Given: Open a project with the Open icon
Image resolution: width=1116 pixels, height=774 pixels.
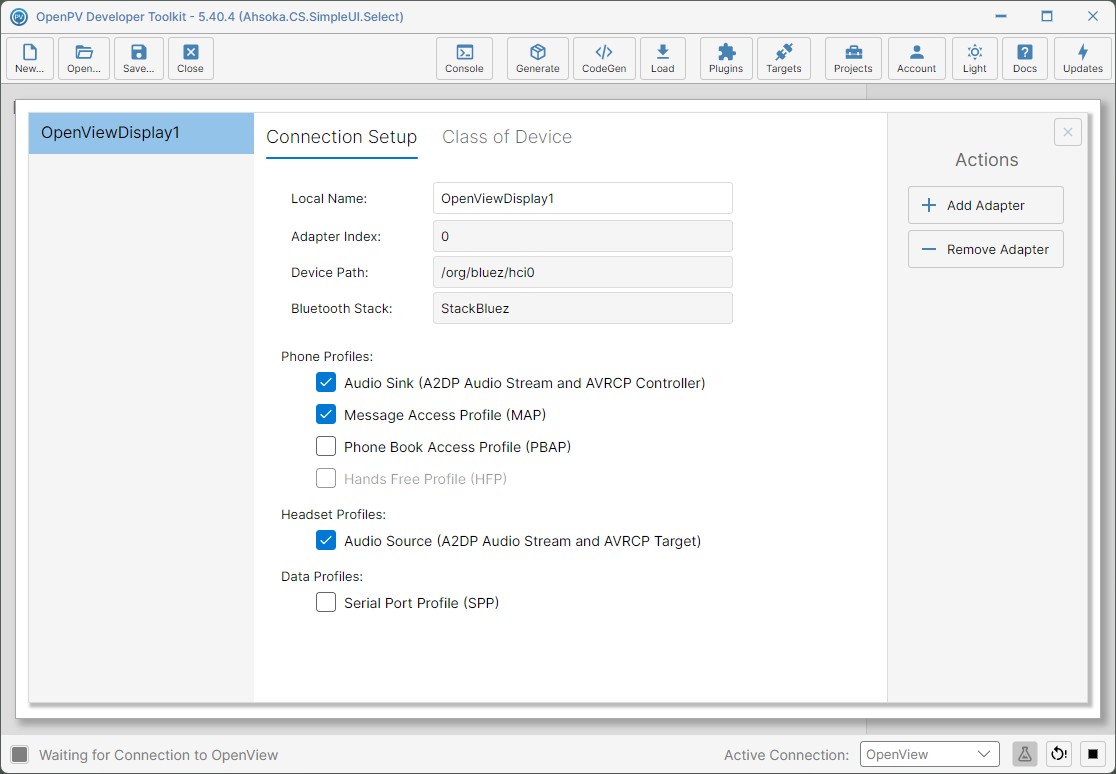Looking at the screenshot, I should [84, 58].
